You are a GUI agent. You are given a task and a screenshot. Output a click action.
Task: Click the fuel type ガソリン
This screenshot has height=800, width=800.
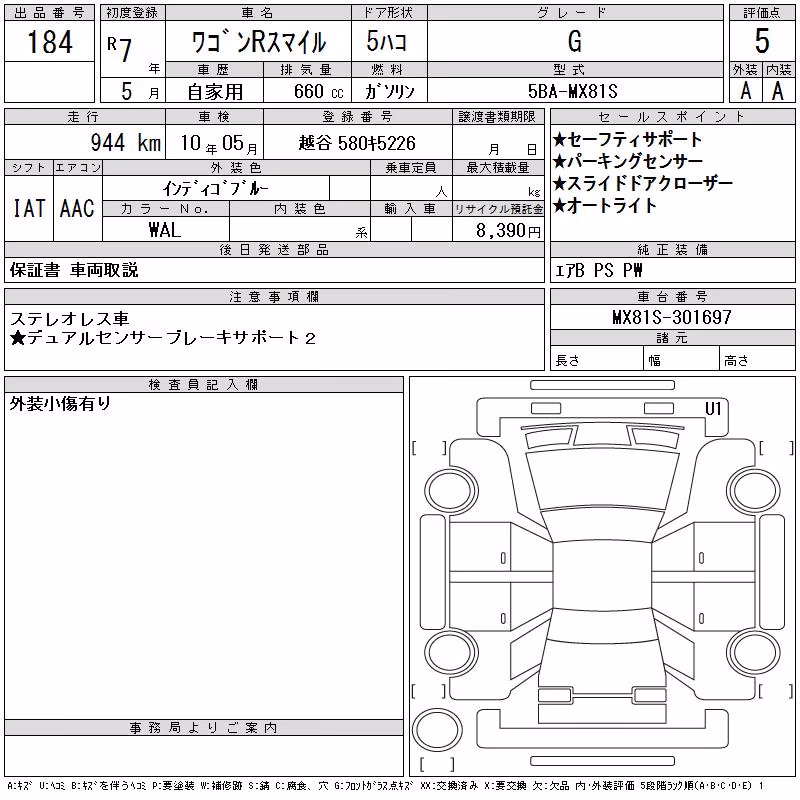click(x=389, y=91)
